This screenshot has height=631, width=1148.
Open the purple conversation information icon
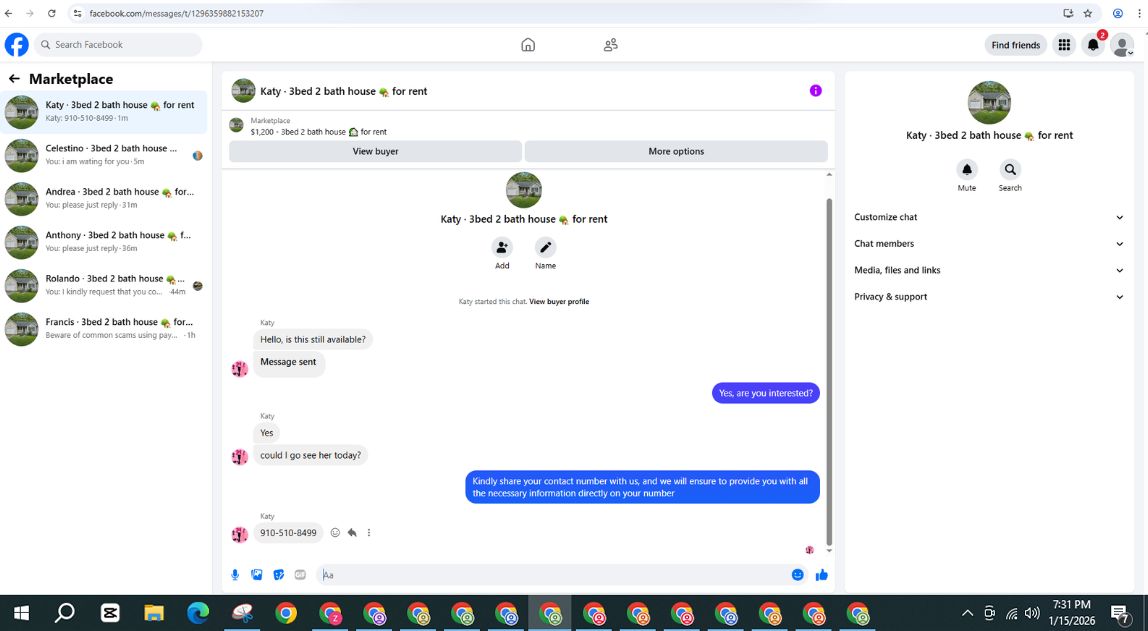pyautogui.click(x=816, y=91)
